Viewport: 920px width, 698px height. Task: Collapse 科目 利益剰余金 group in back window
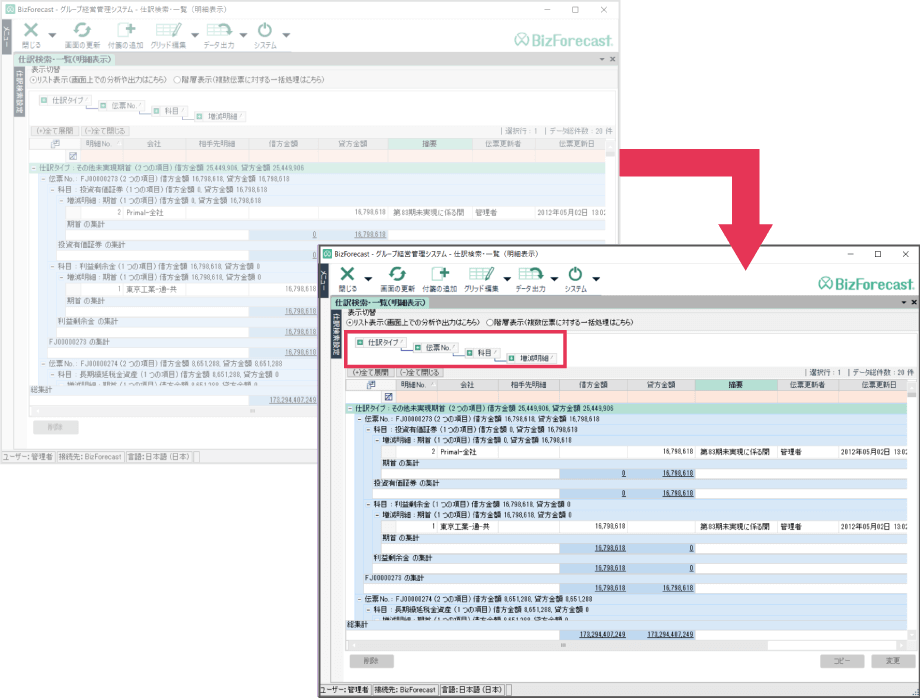(x=52, y=266)
